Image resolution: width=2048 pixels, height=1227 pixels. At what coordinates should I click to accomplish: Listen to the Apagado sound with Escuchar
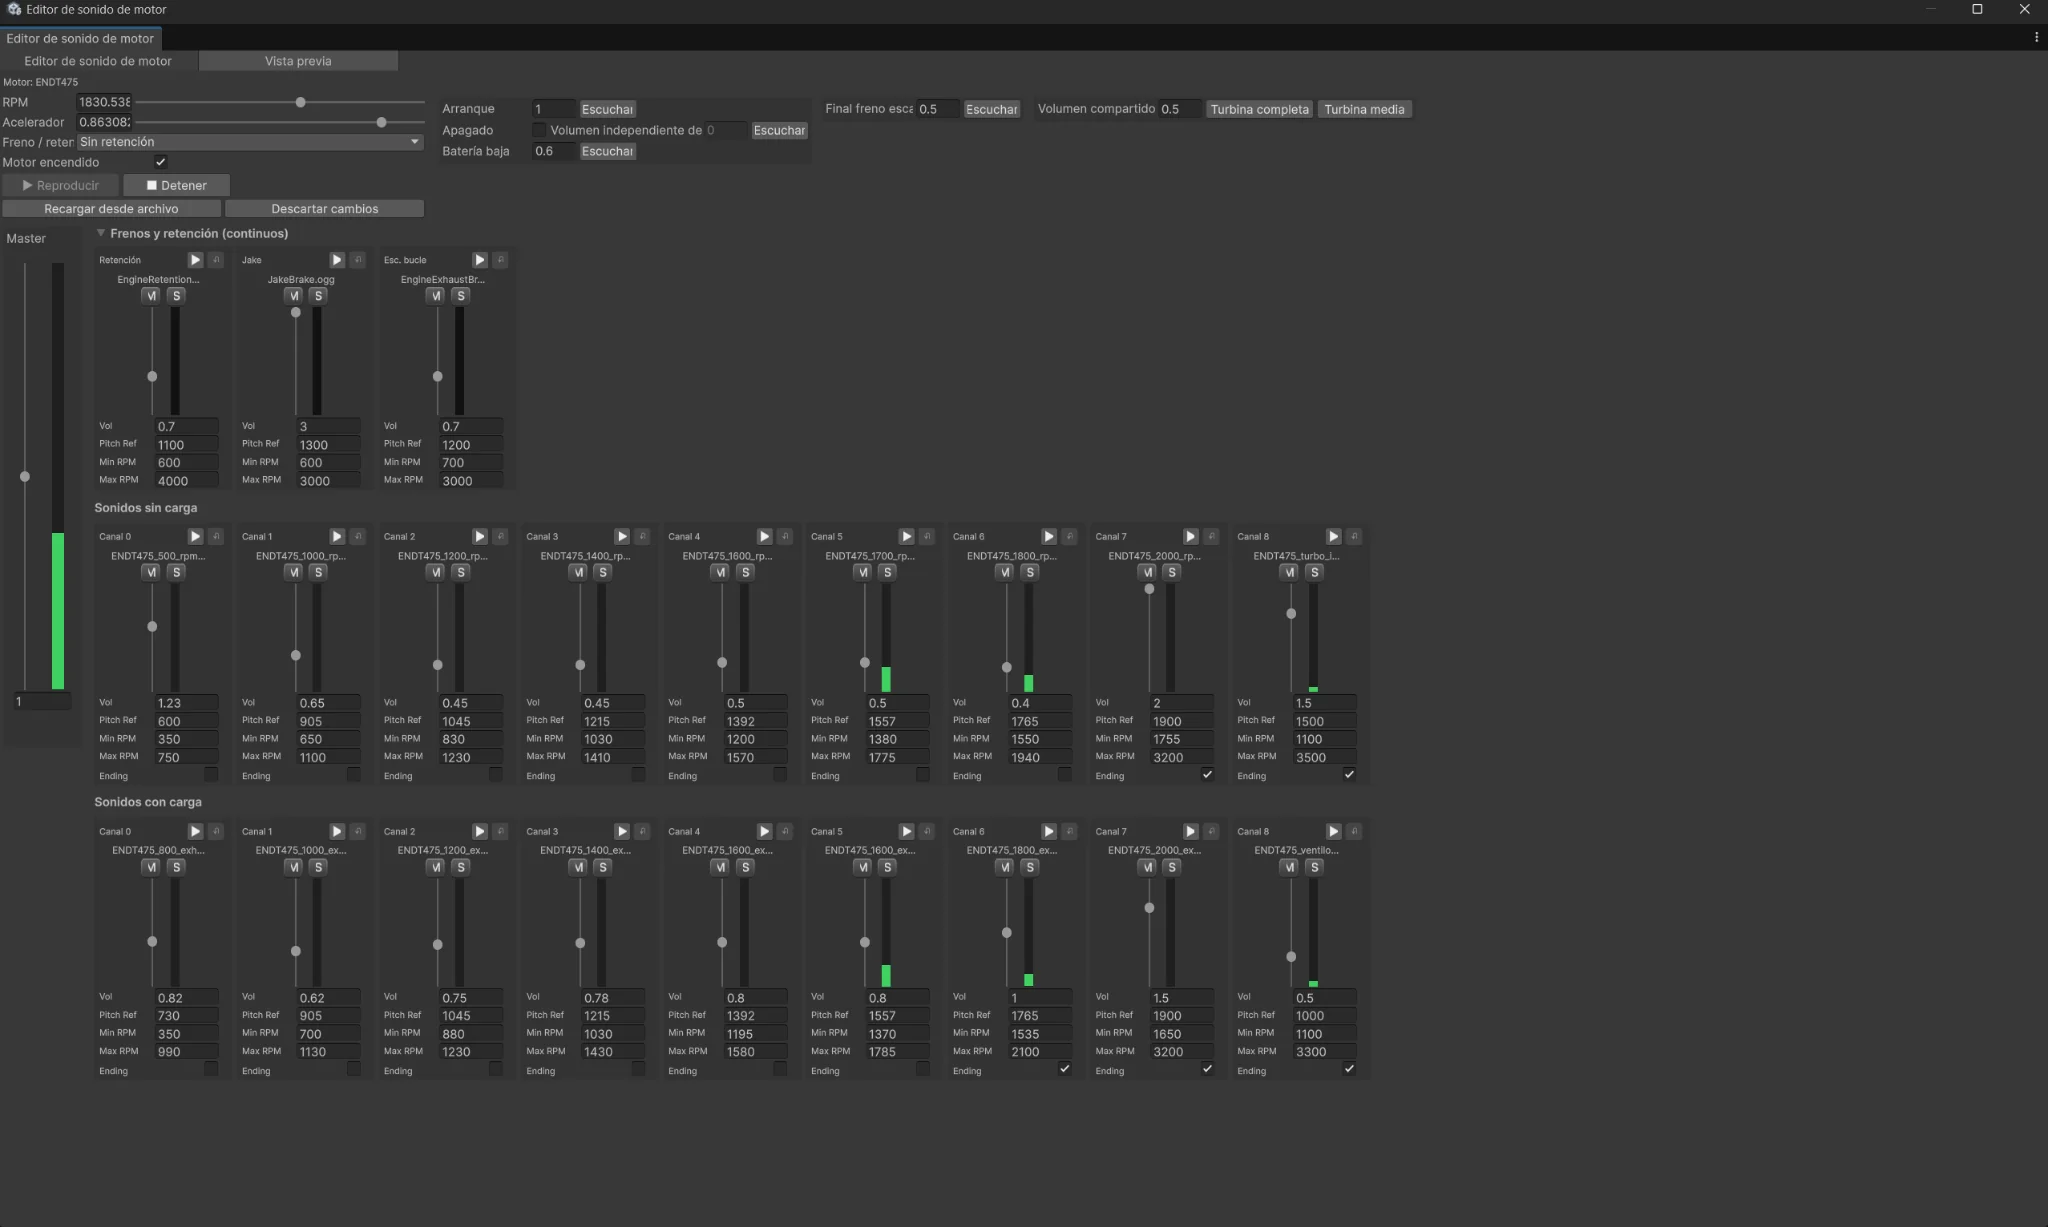pyautogui.click(x=779, y=130)
